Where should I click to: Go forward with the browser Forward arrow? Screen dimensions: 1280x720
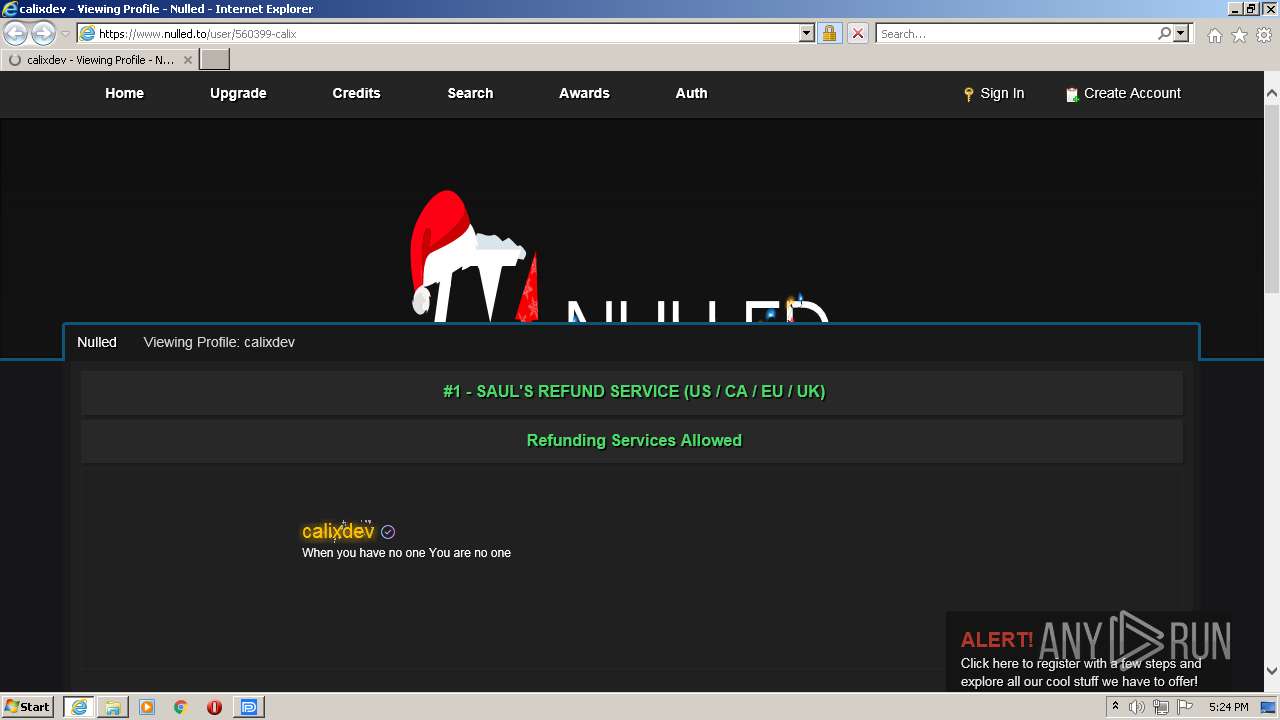43,34
